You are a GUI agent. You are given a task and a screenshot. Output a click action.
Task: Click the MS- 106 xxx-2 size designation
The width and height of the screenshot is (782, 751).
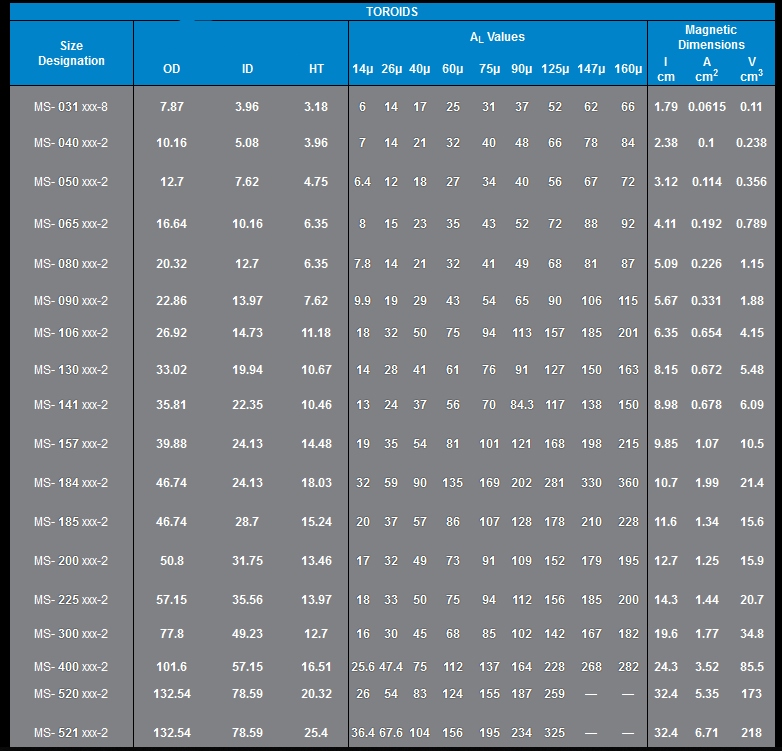click(71, 333)
